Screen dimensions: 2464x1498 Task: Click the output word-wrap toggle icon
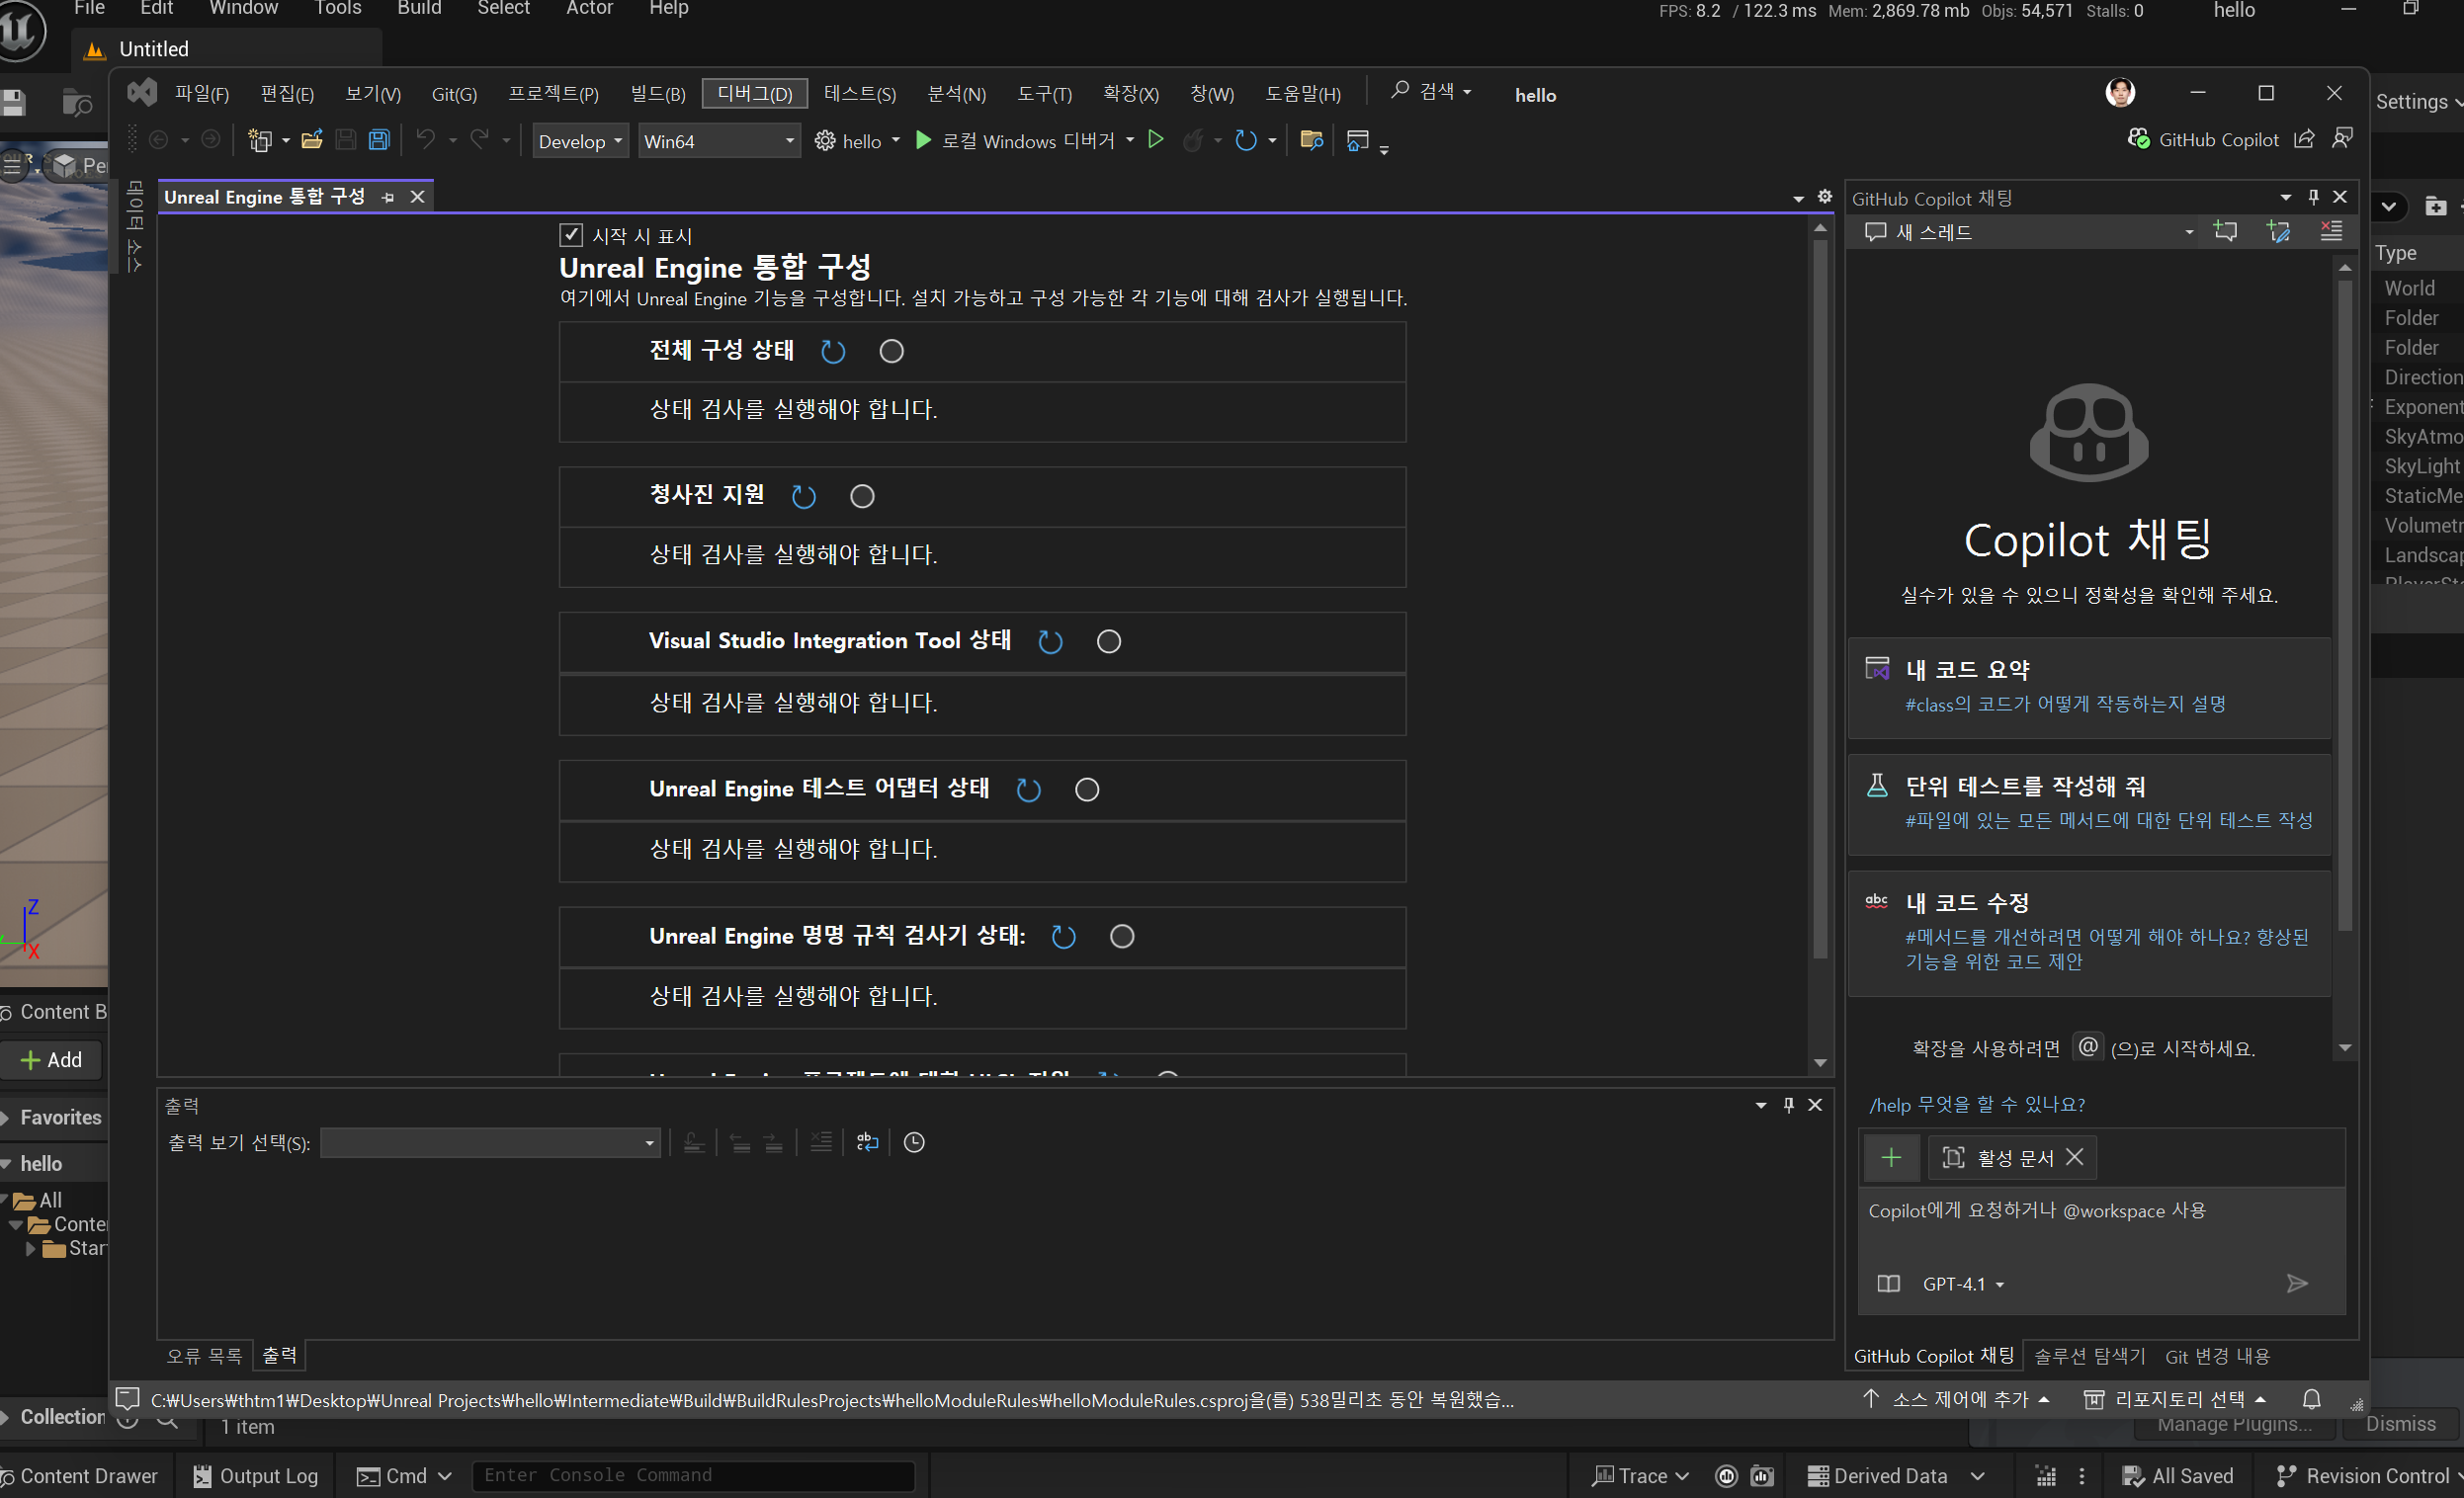(867, 1142)
